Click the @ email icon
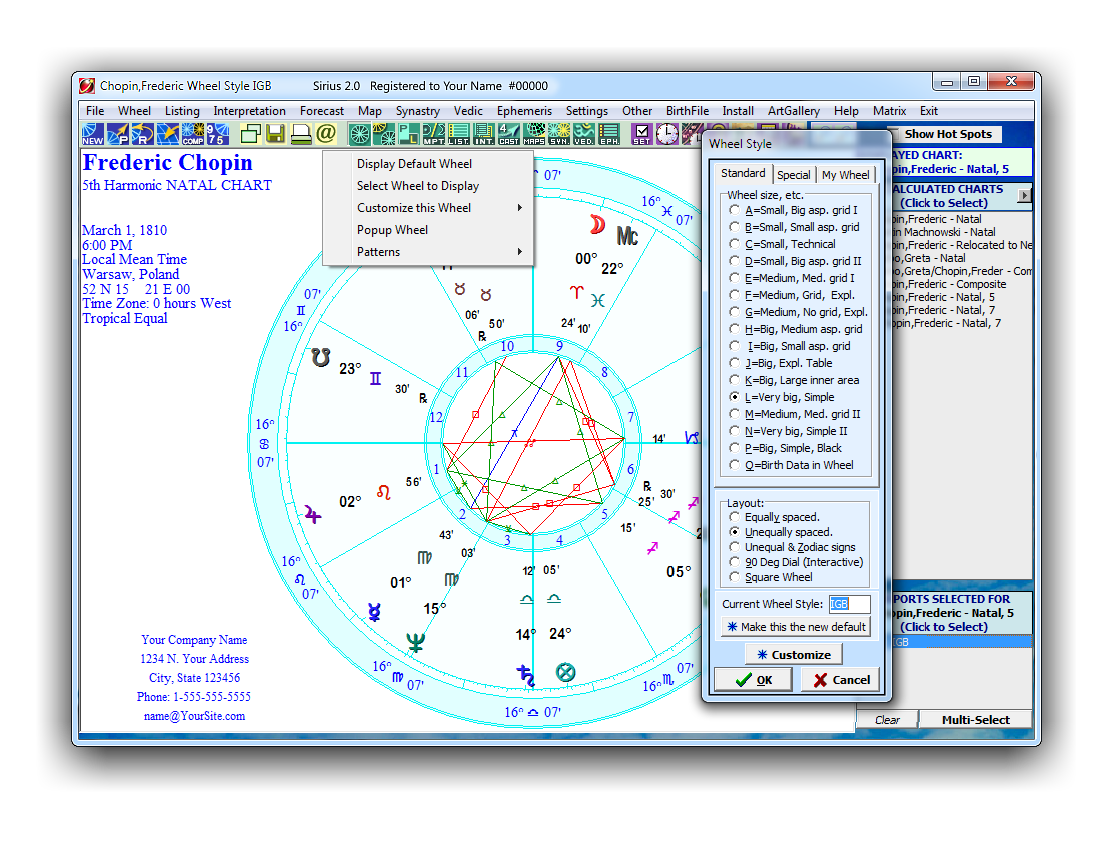1112x856 pixels. click(x=326, y=134)
